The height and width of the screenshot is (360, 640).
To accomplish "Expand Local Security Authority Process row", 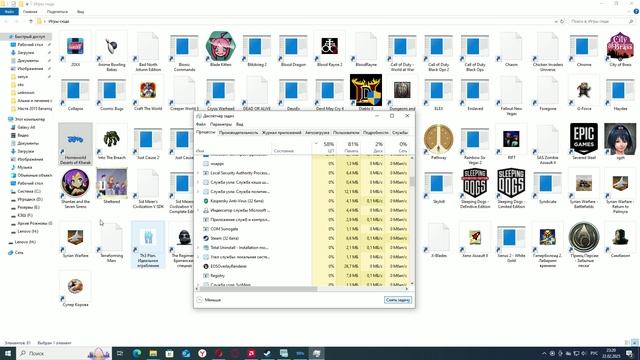I will click(198, 173).
